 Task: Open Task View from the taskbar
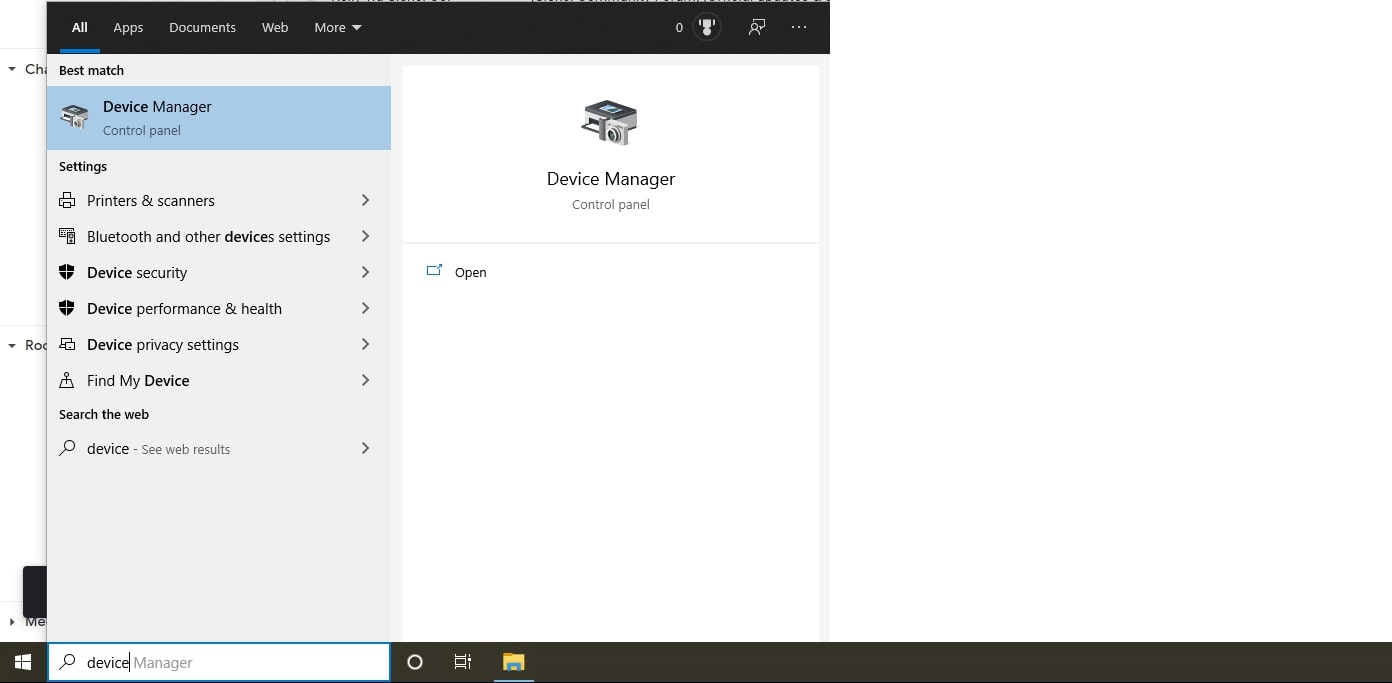click(463, 662)
